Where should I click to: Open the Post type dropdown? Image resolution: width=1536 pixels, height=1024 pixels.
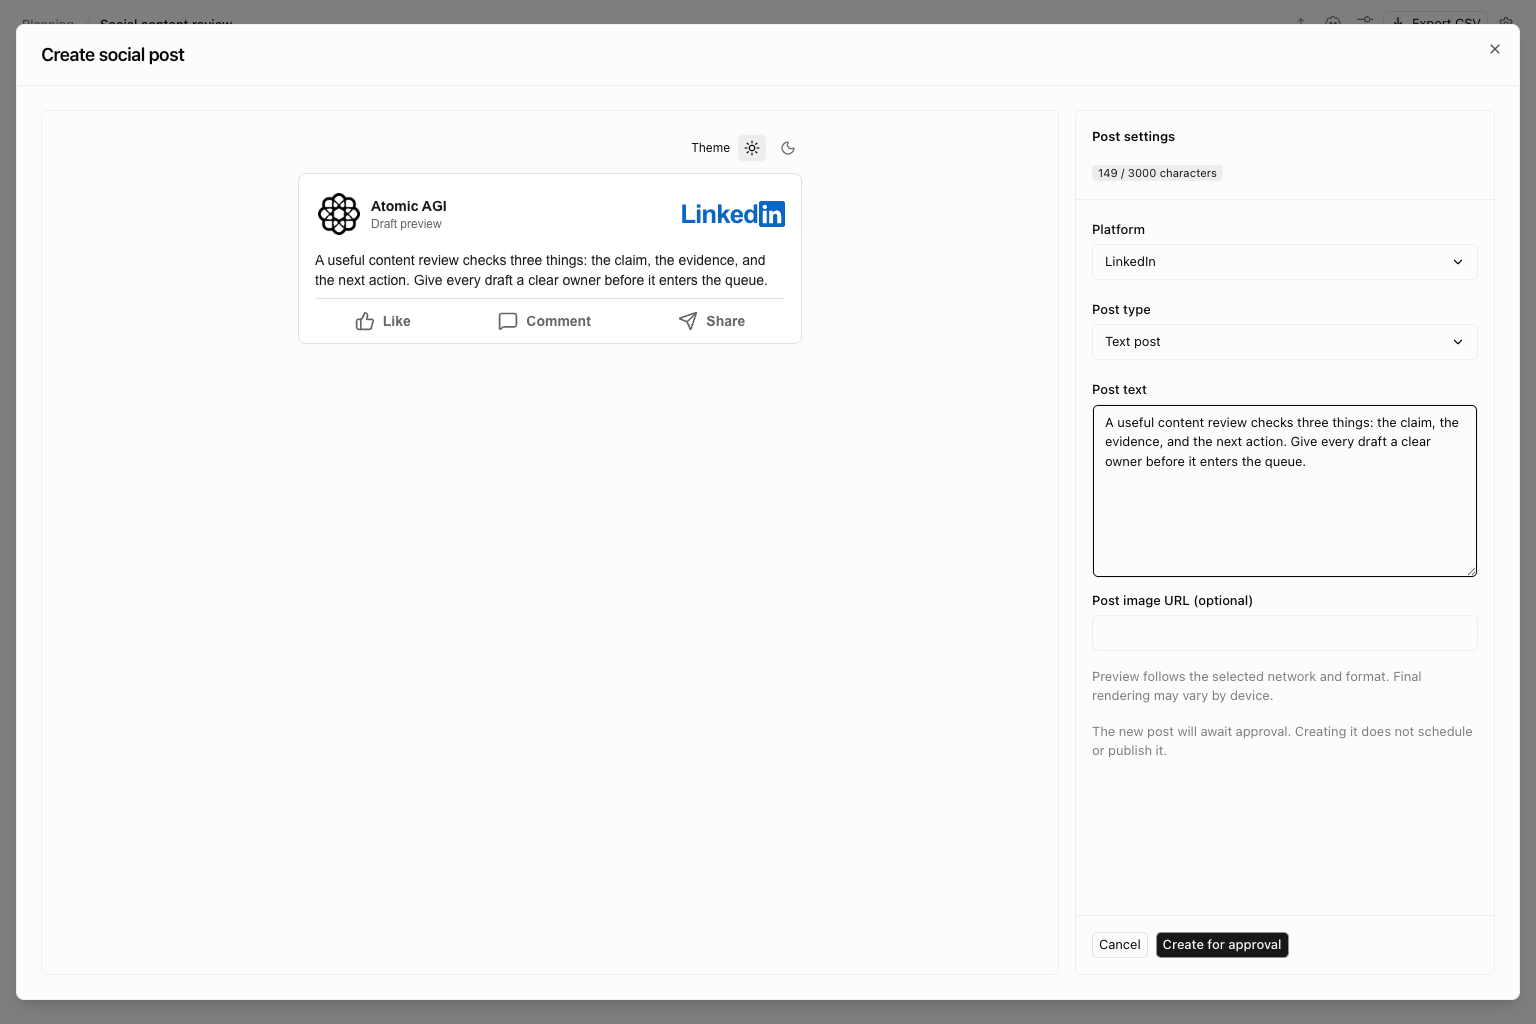pos(1285,342)
